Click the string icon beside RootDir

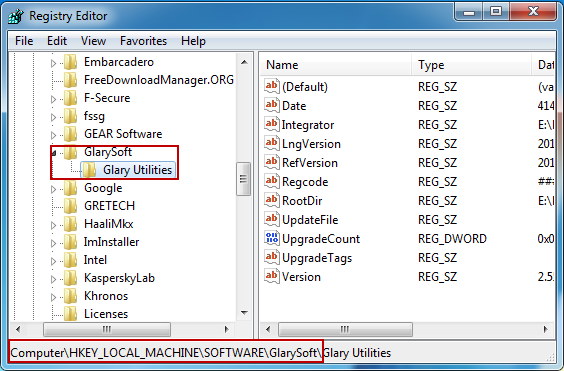pyautogui.click(x=272, y=200)
